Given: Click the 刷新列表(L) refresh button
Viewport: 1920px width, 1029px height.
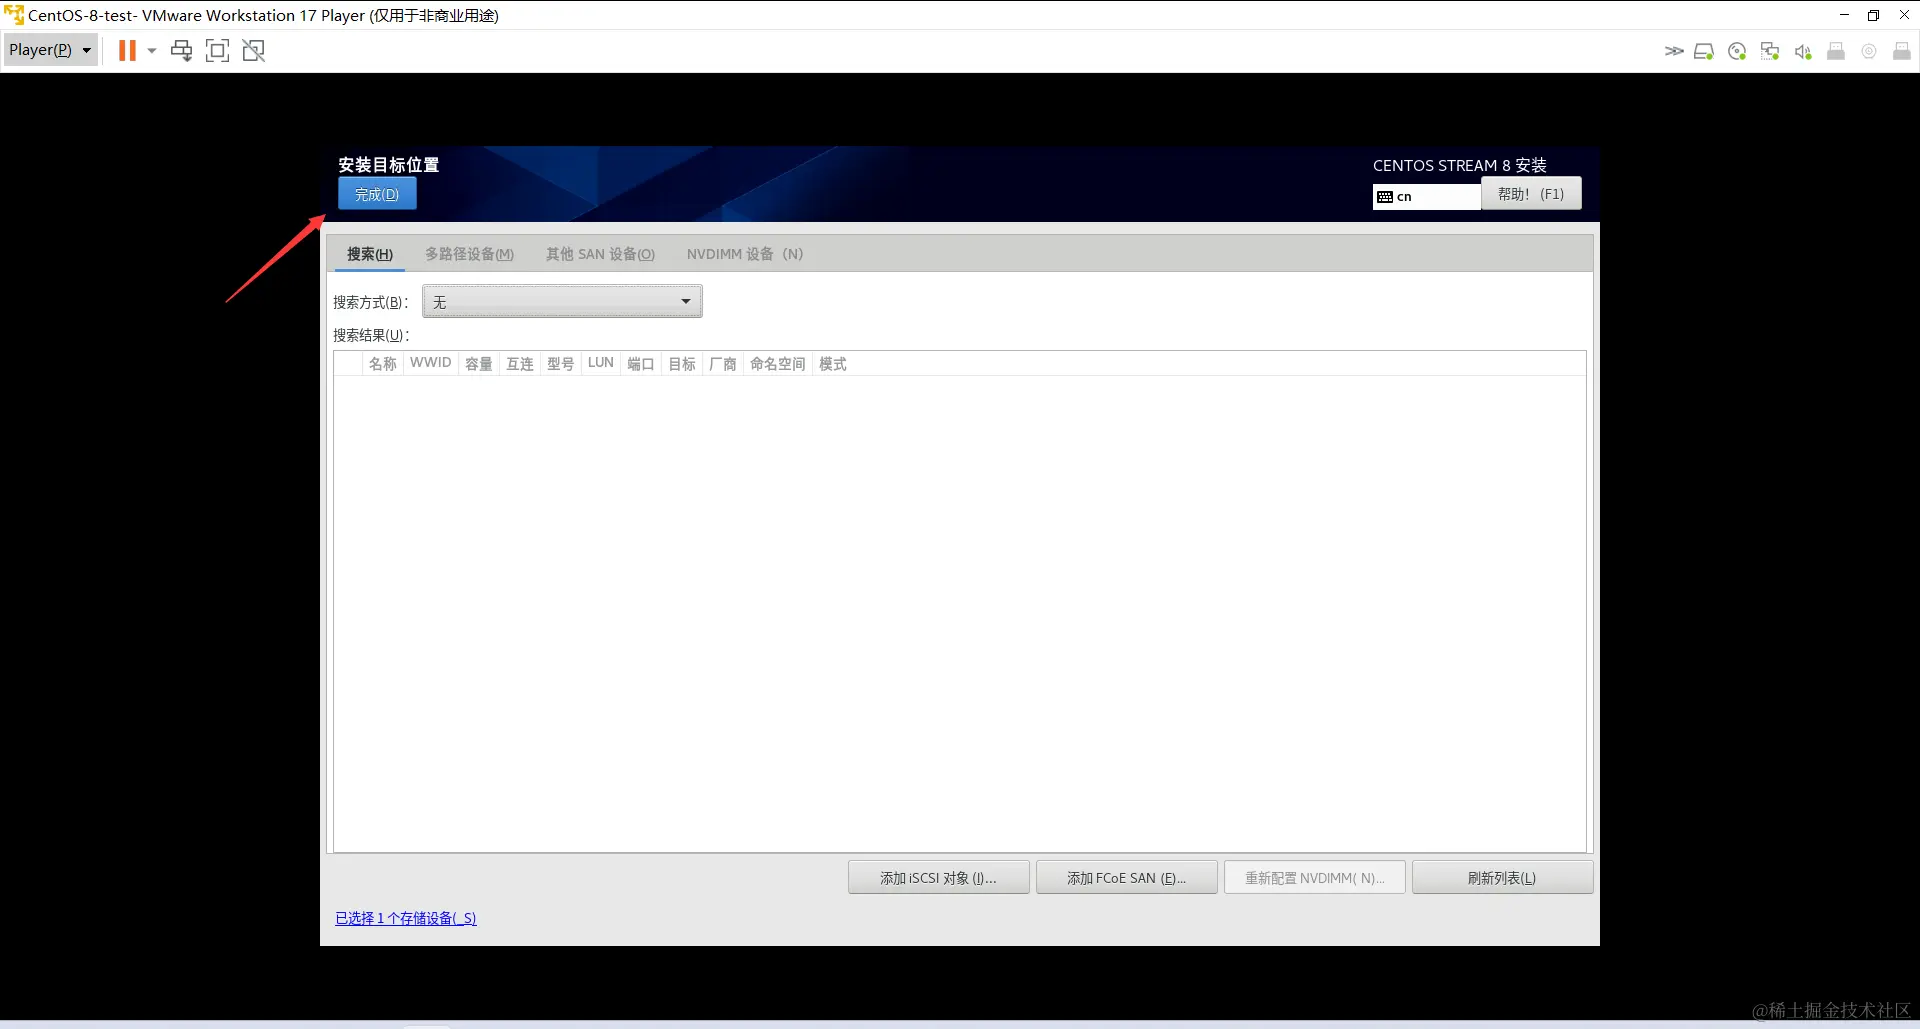Looking at the screenshot, I should (x=1502, y=878).
